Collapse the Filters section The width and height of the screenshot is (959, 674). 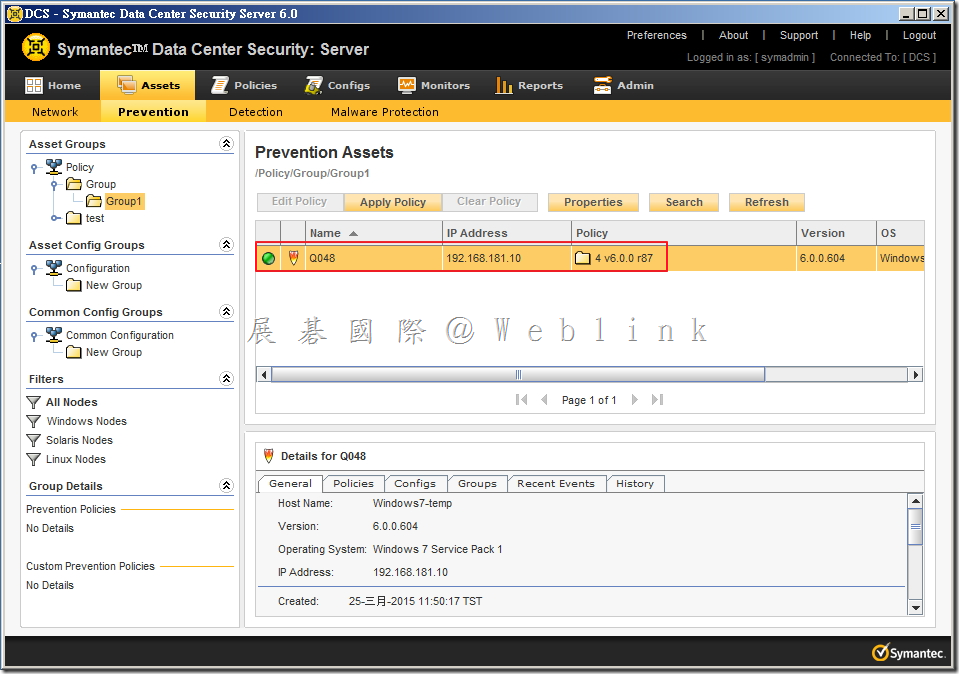coord(226,379)
